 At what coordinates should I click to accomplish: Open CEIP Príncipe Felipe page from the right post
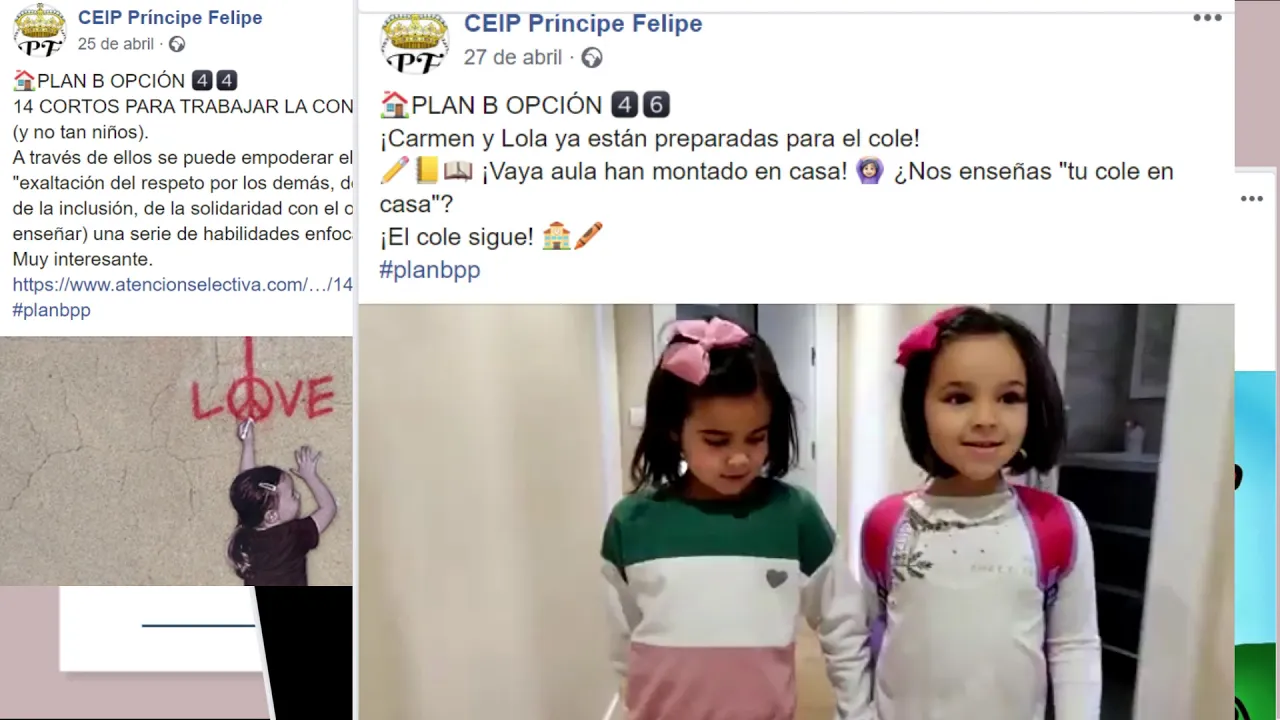point(583,23)
